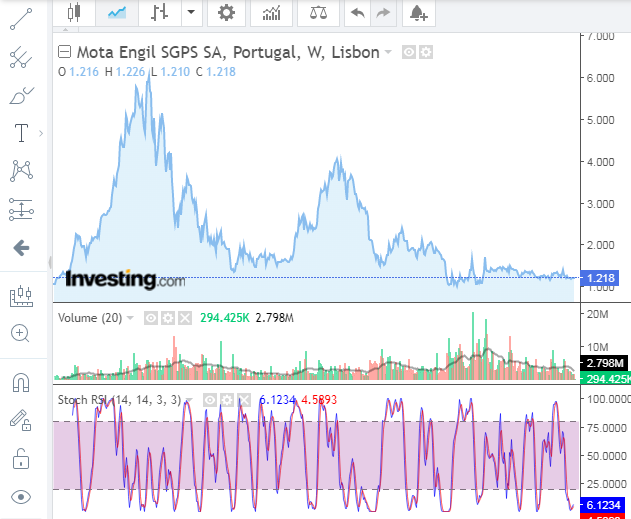
Task: Expand the text tool options arrow
Action: 41,133
